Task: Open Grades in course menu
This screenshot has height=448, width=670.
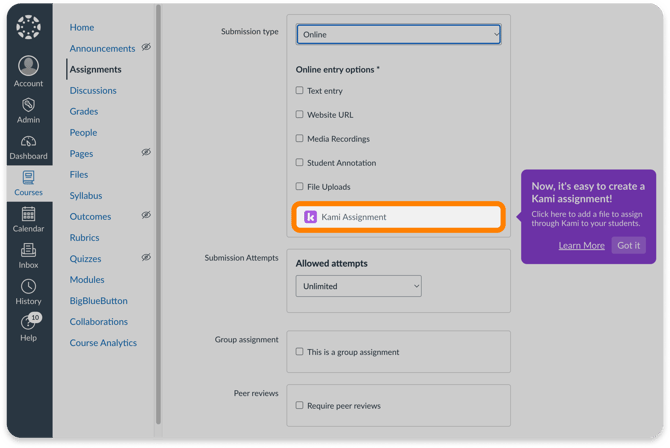Action: coord(84,112)
